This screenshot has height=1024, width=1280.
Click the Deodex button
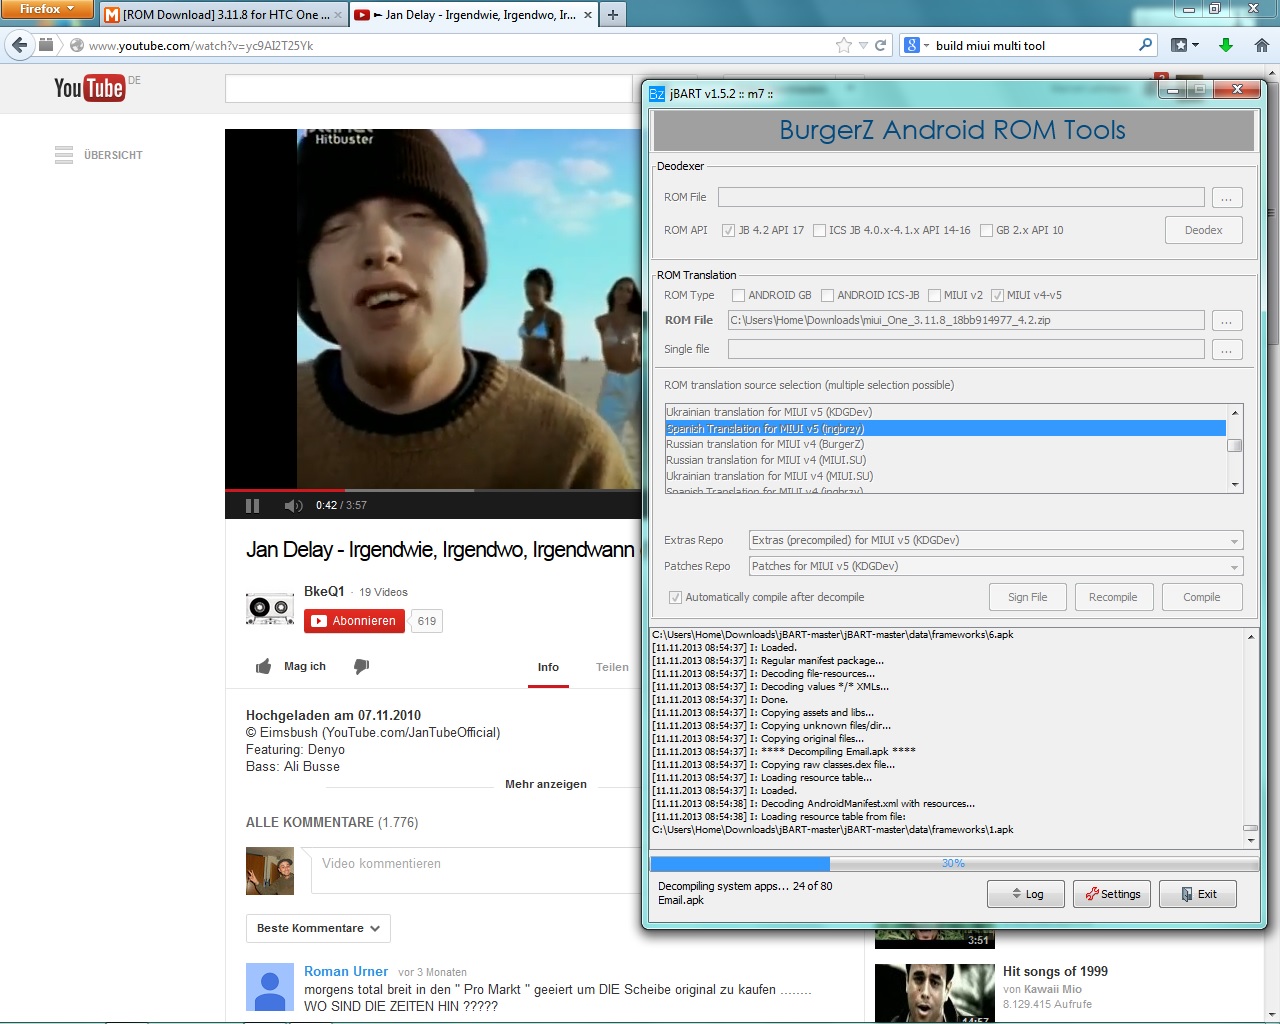pyautogui.click(x=1204, y=230)
